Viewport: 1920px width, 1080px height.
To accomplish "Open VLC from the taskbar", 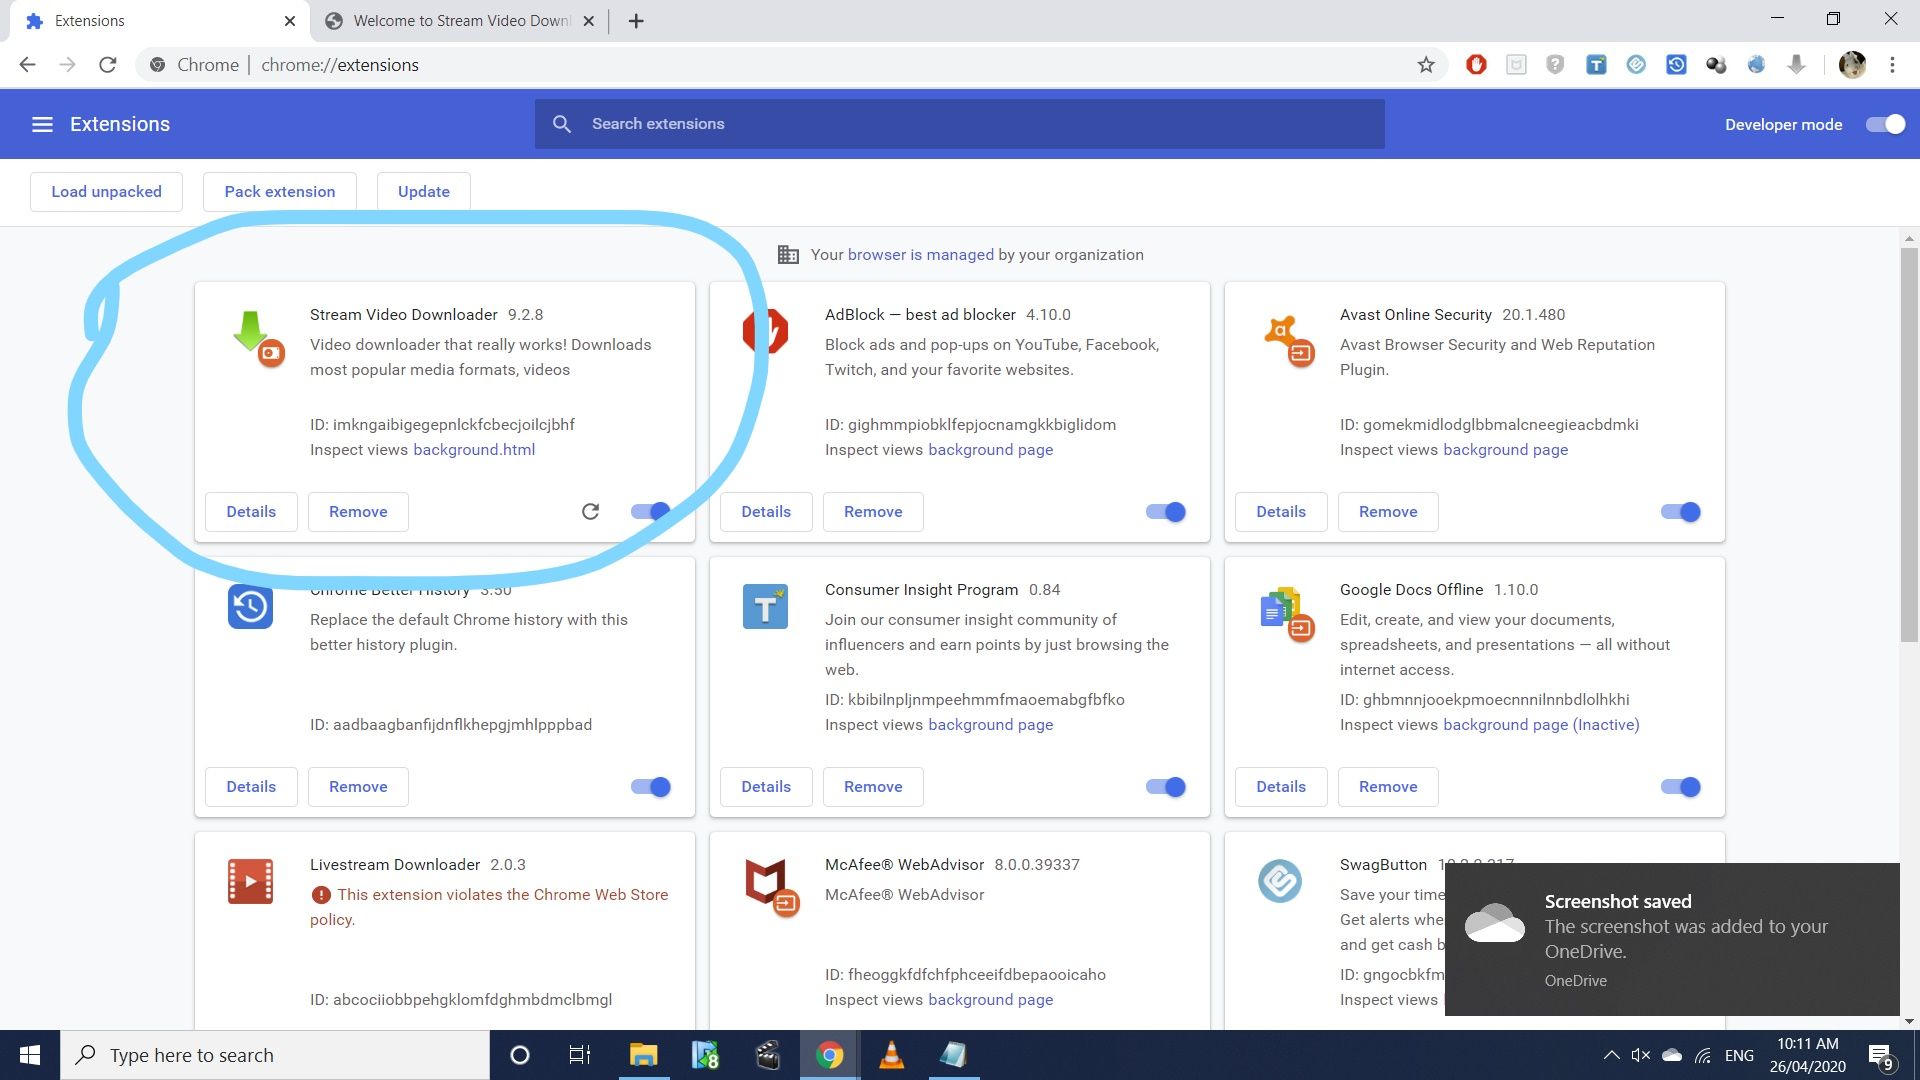I will [891, 1055].
